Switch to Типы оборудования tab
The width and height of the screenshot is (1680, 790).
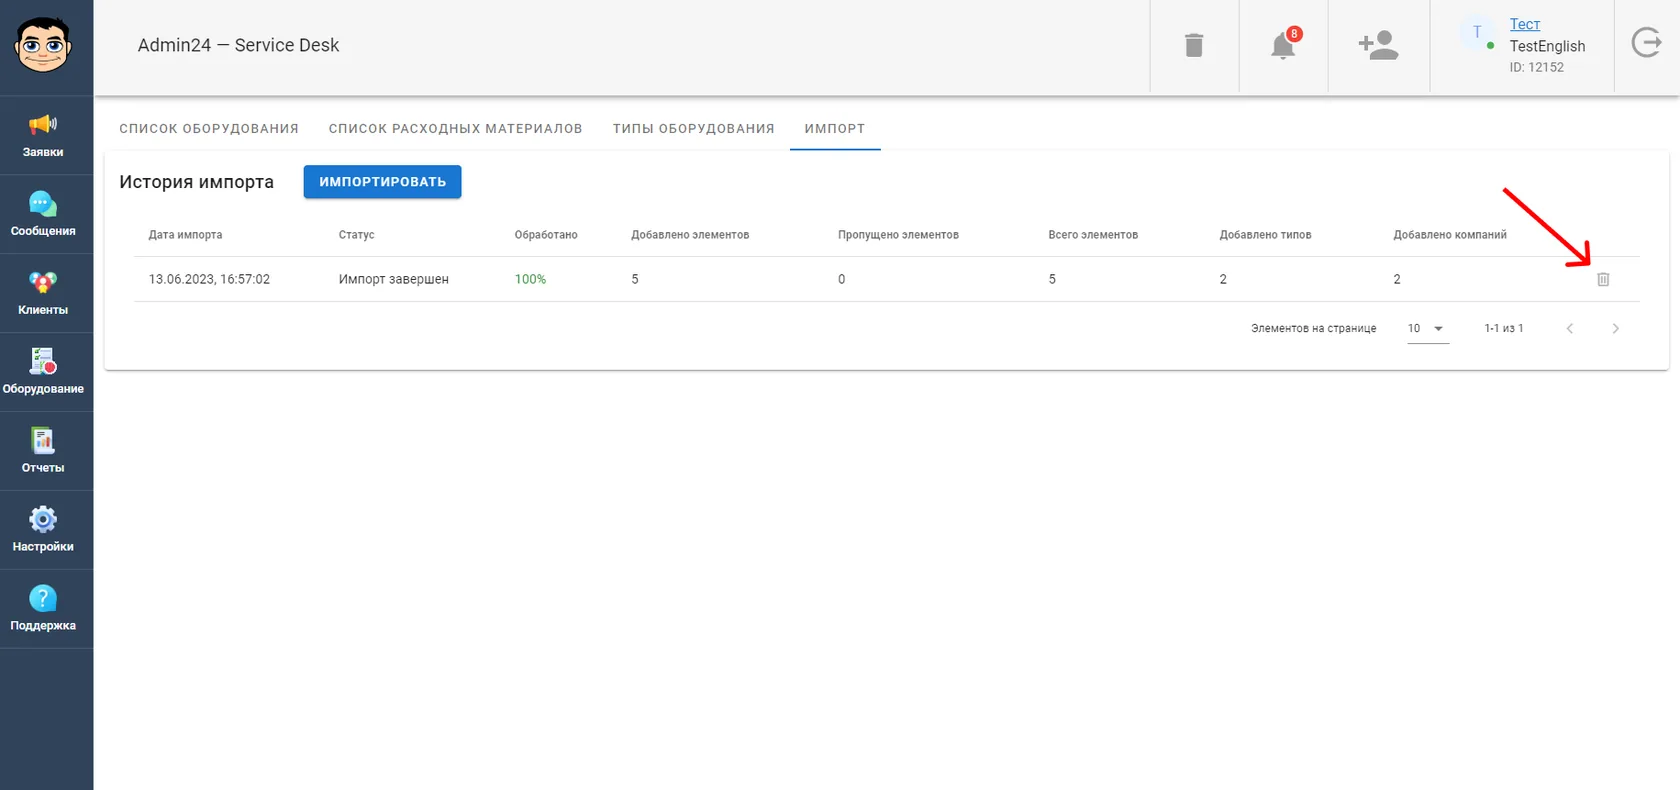click(x=694, y=128)
